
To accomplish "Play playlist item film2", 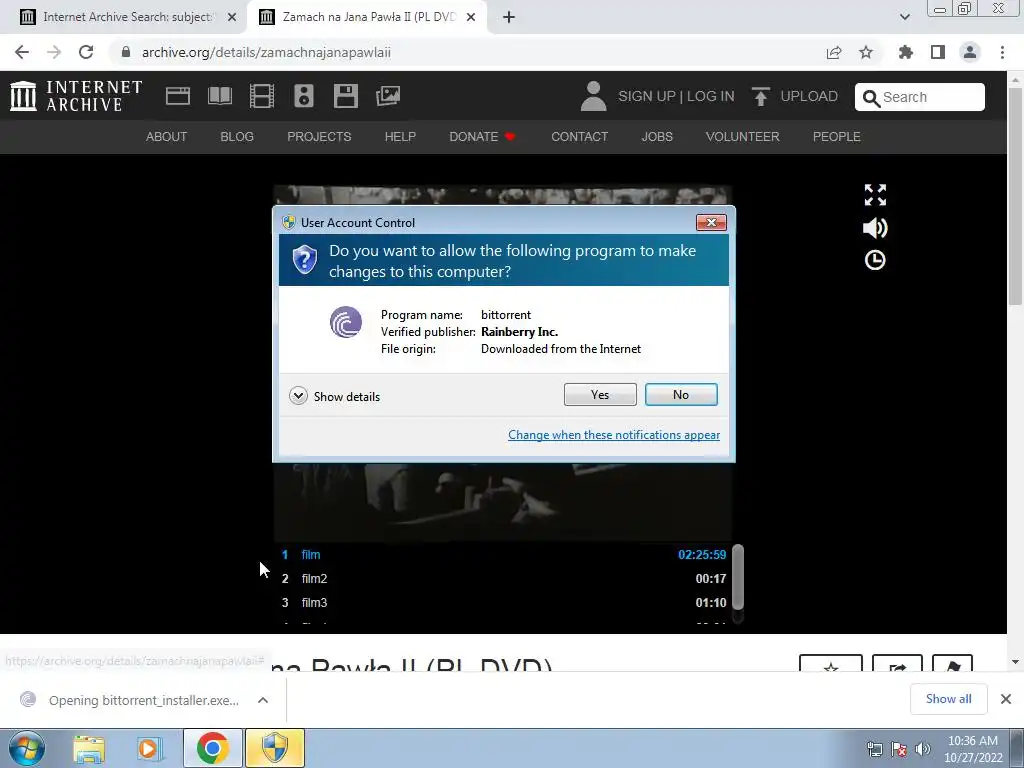I will 504,579.
